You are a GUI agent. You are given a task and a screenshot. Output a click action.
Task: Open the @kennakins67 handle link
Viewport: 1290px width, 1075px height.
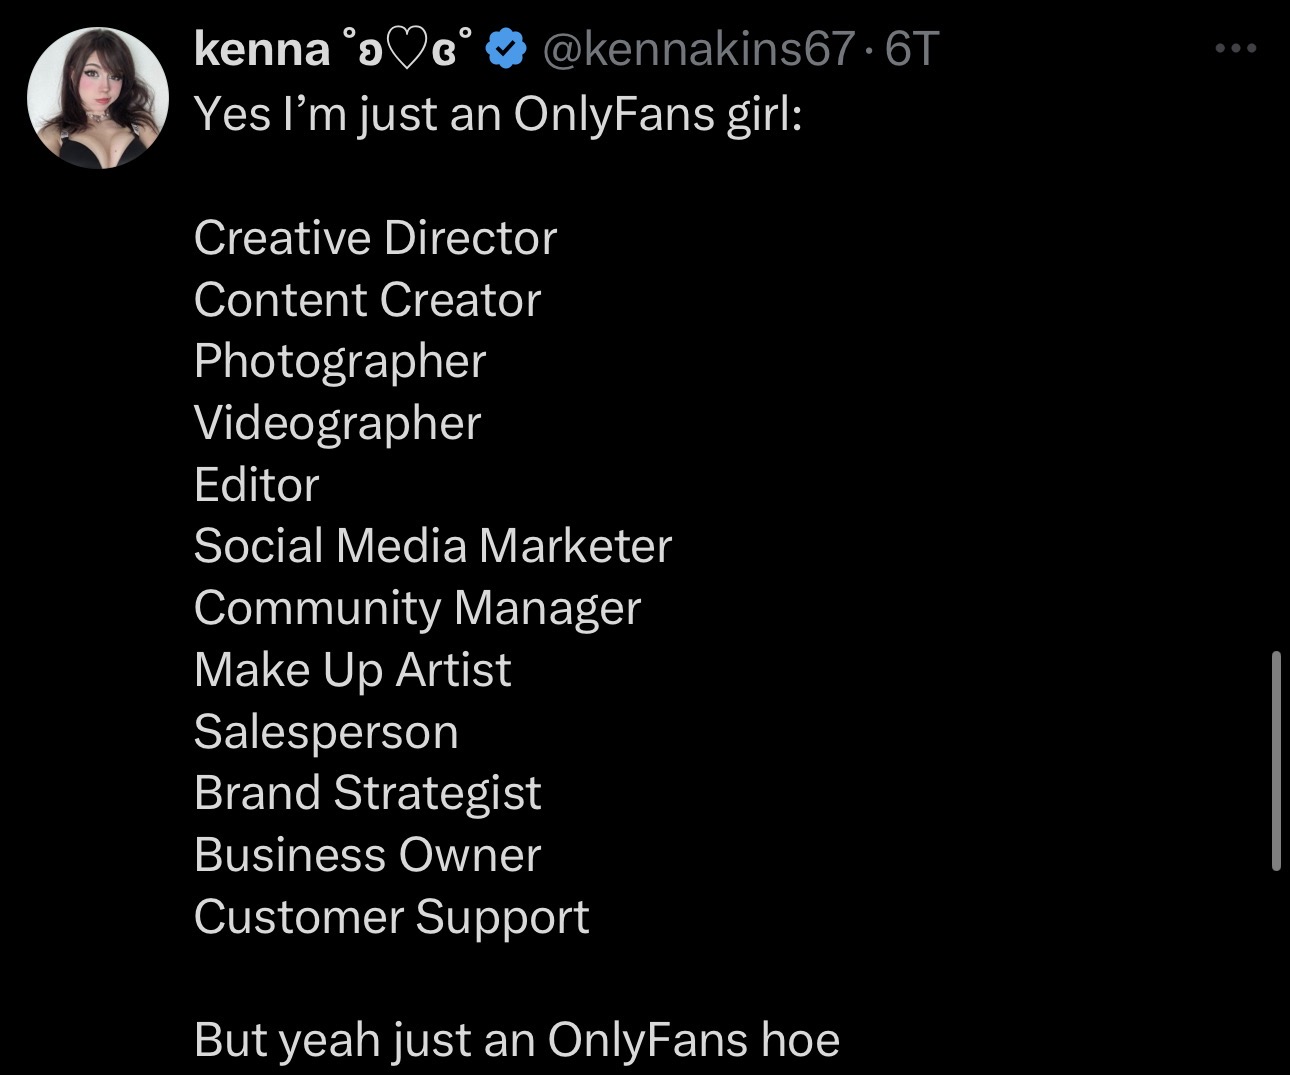click(x=698, y=49)
